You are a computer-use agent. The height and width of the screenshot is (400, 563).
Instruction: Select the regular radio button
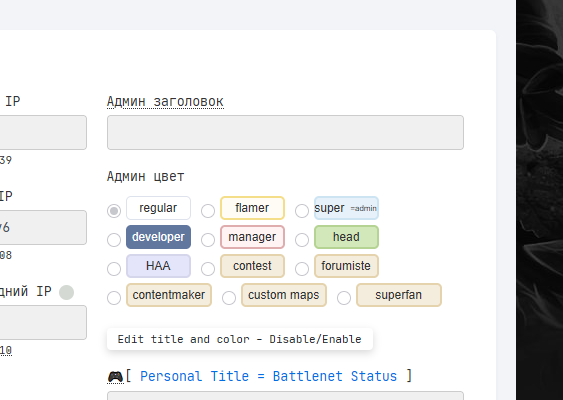tap(114, 211)
